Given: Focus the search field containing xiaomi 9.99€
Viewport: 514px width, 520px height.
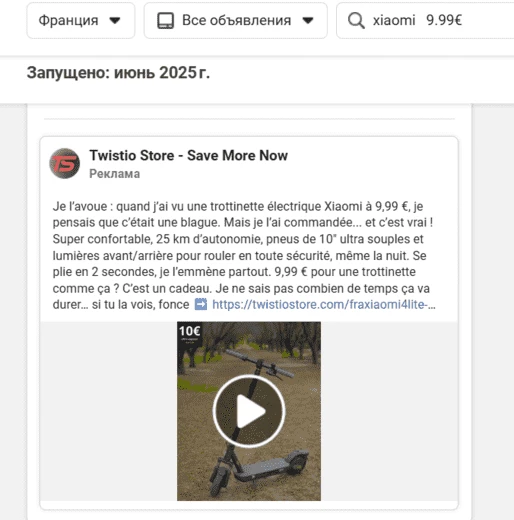Looking at the screenshot, I should (x=425, y=21).
